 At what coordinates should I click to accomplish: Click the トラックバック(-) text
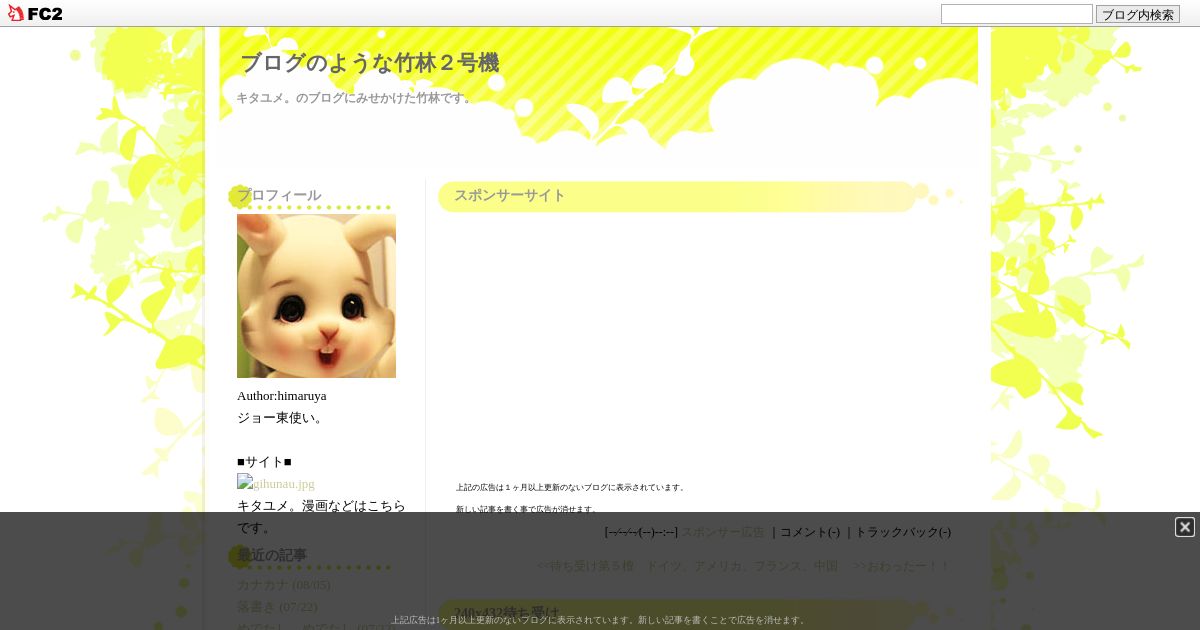point(903,532)
